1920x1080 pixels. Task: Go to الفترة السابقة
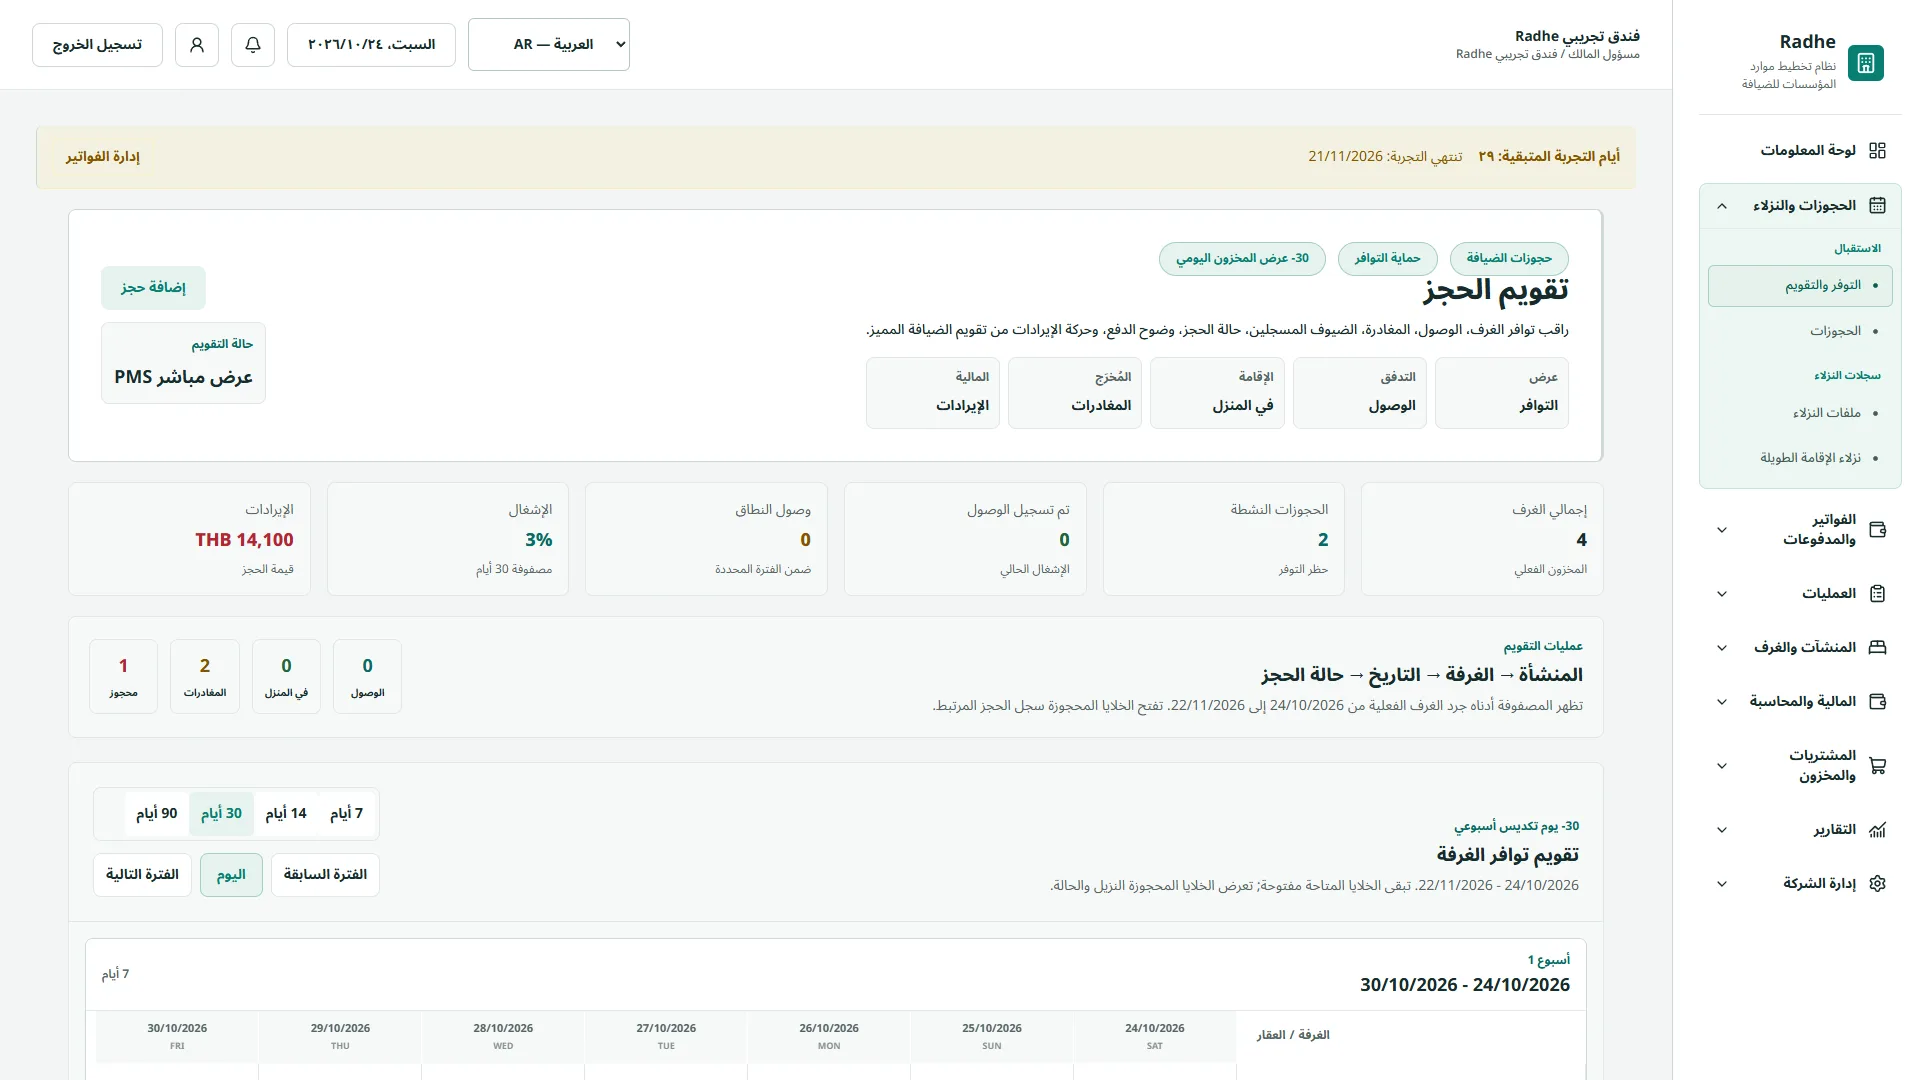pyautogui.click(x=325, y=875)
